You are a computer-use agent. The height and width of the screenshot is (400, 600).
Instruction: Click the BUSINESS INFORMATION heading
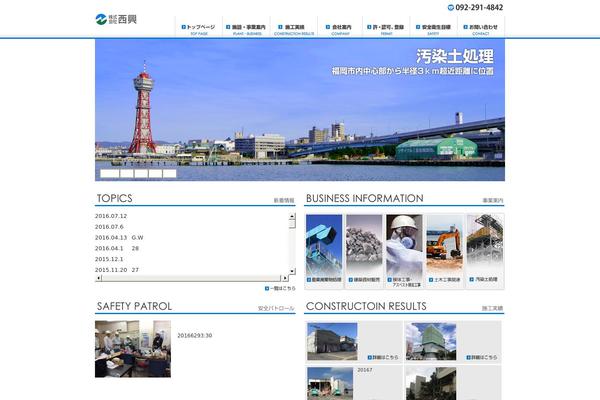coord(365,198)
